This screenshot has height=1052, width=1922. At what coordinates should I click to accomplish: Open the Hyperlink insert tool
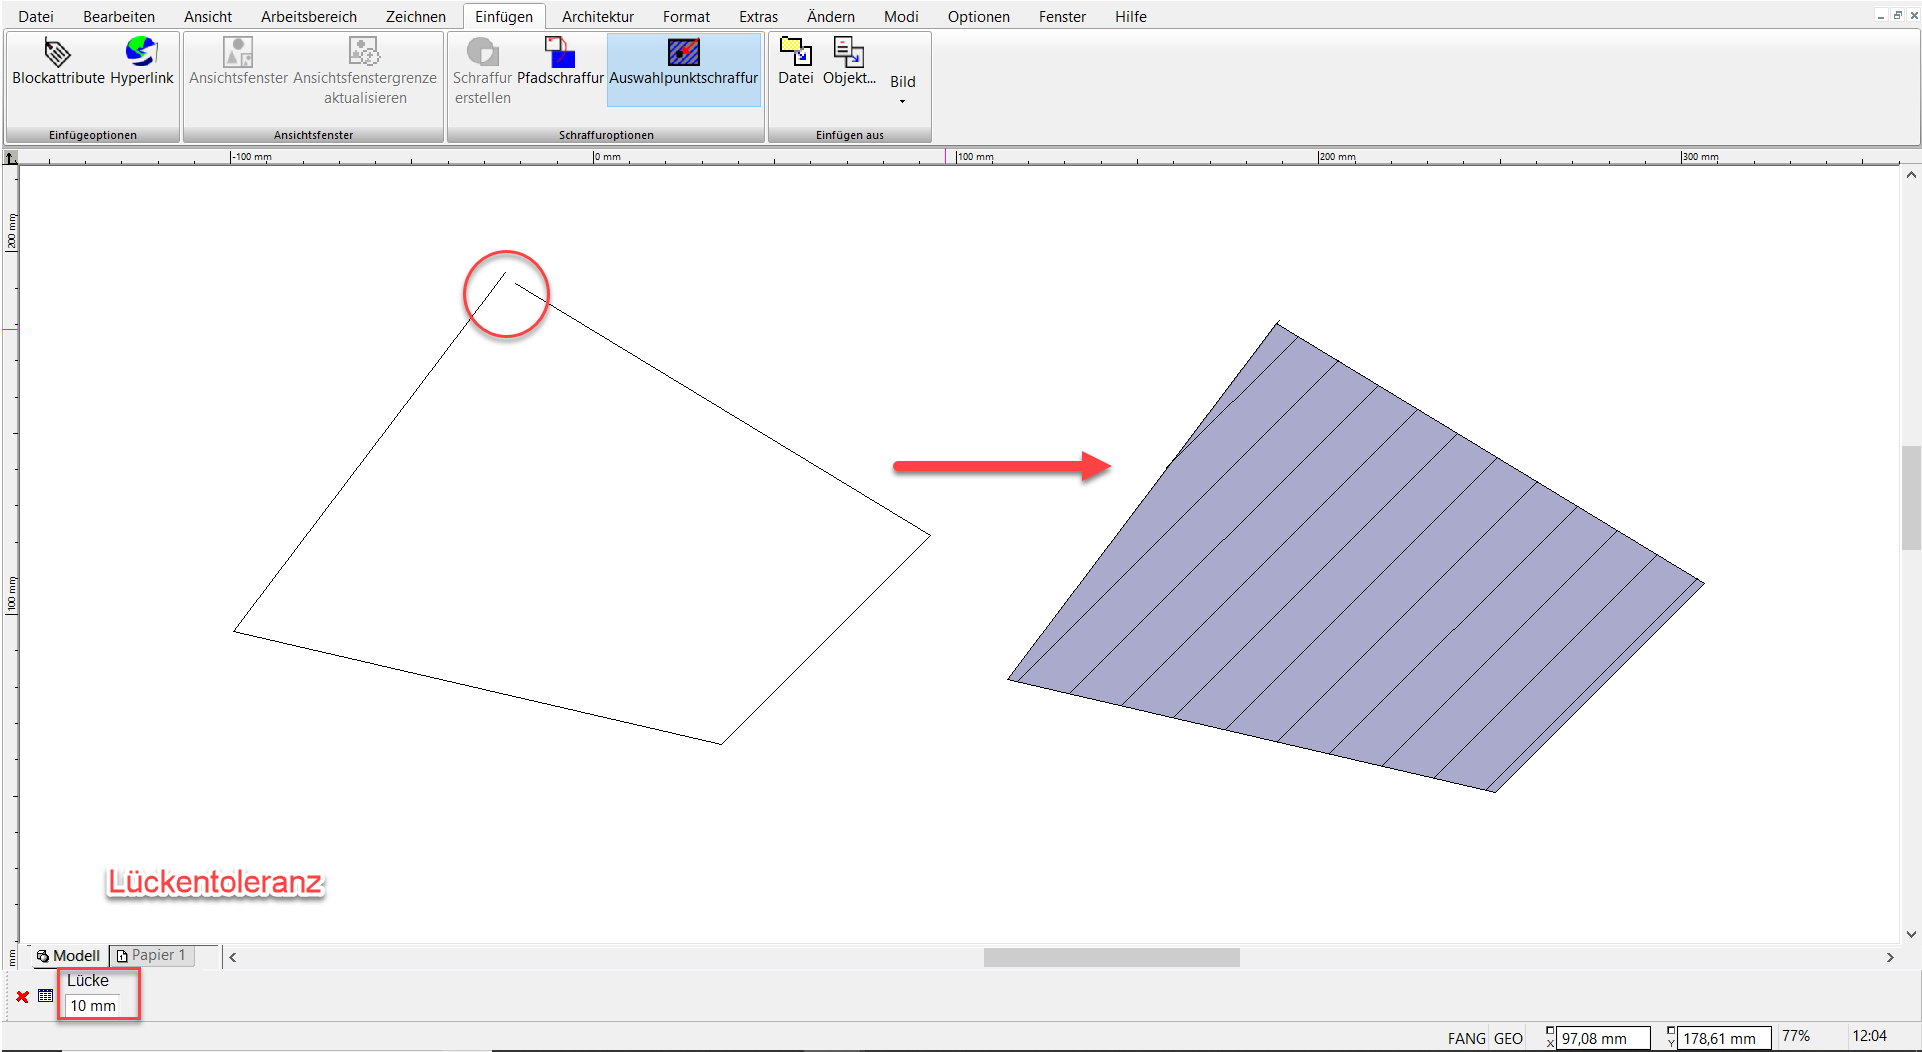point(141,52)
